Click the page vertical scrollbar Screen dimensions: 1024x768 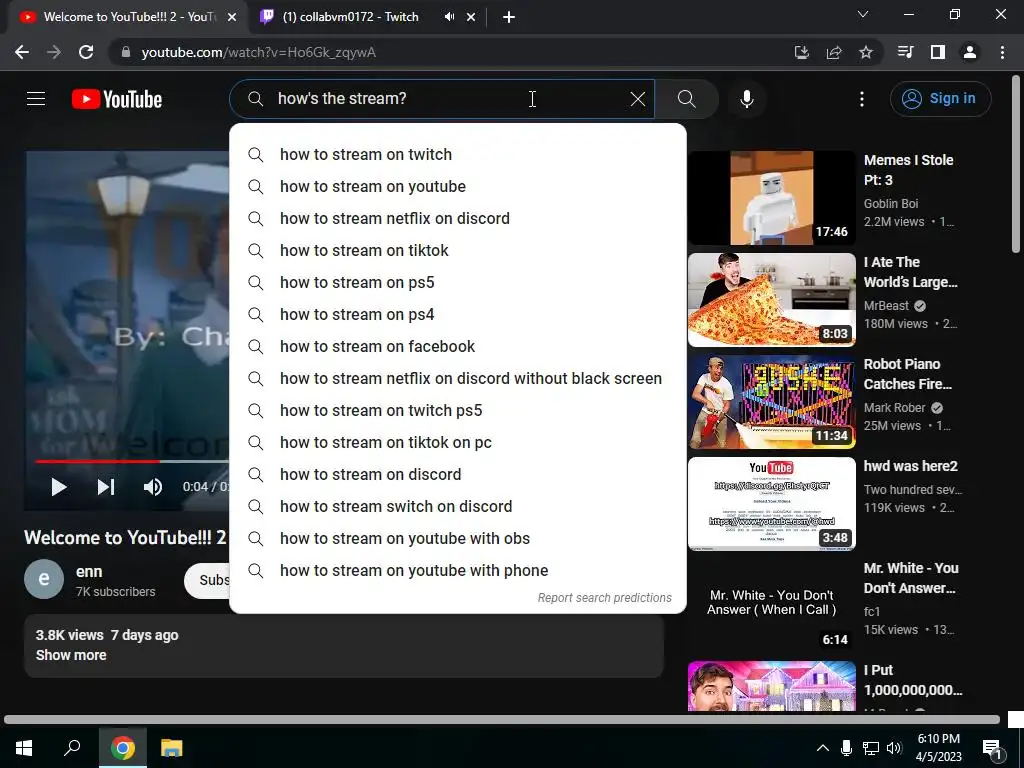pyautogui.click(x=1016, y=164)
